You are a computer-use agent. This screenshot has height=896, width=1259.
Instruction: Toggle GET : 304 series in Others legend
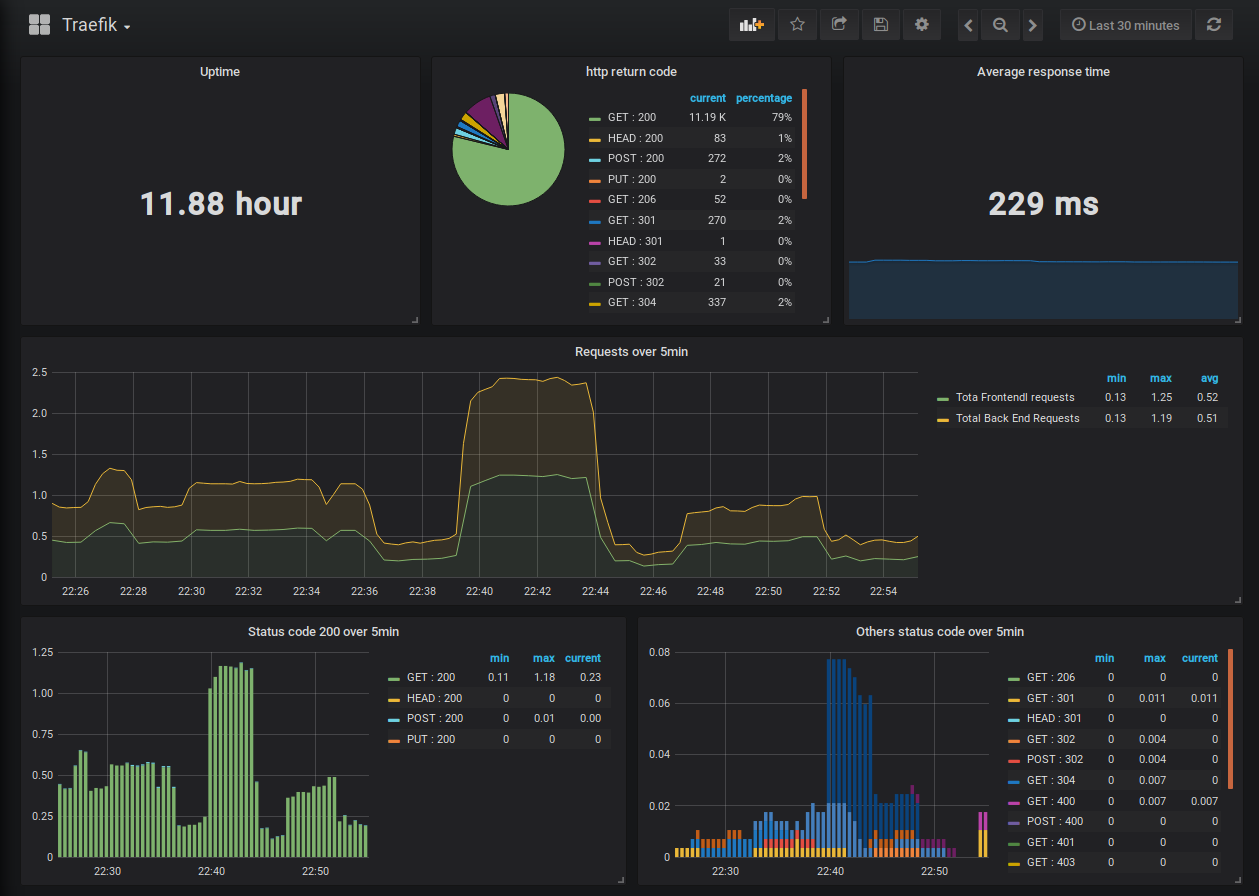tap(1050, 780)
